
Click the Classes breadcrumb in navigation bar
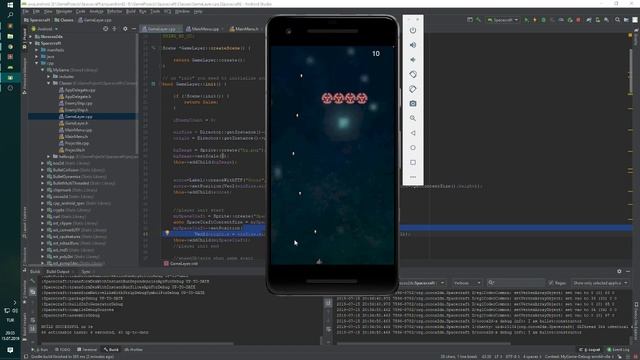pos(64,20)
